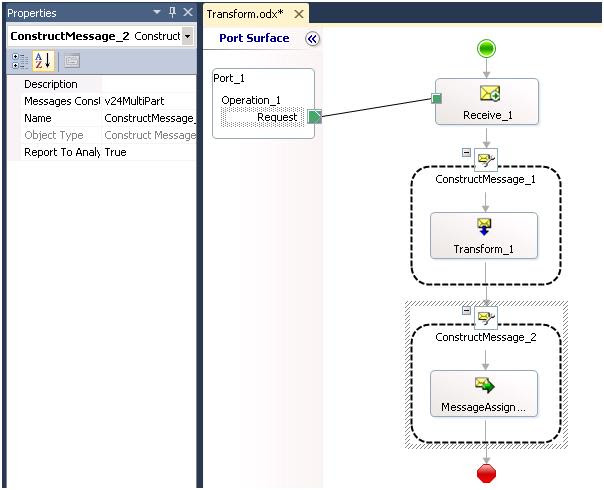Edit the ConstructMessage_ Name value field
The height and width of the screenshot is (490, 604).
click(x=149, y=118)
